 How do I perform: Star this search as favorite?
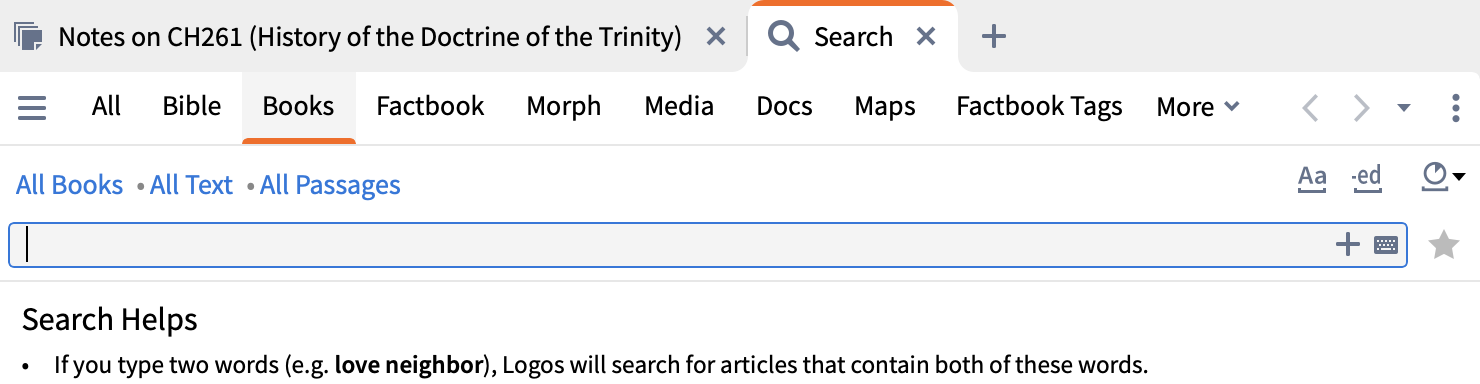1443,245
